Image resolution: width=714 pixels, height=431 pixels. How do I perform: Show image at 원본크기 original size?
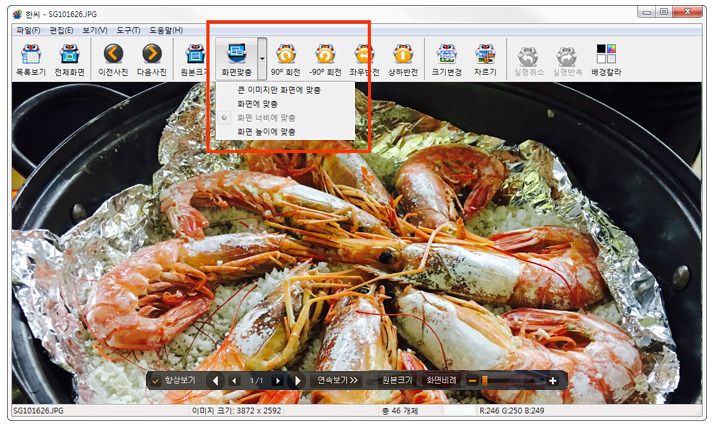pos(195,59)
